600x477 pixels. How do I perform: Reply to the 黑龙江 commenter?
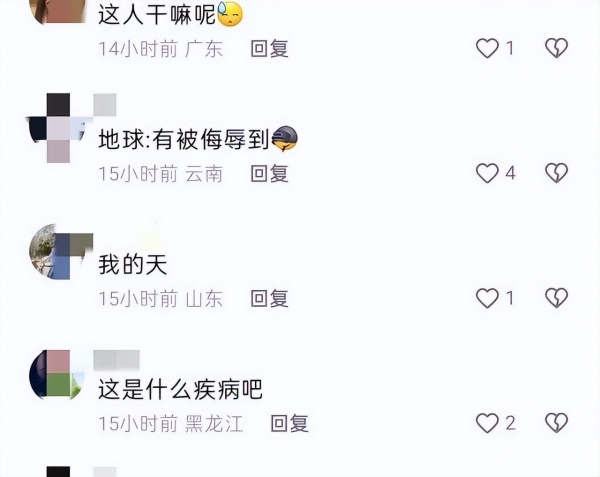tap(289, 423)
